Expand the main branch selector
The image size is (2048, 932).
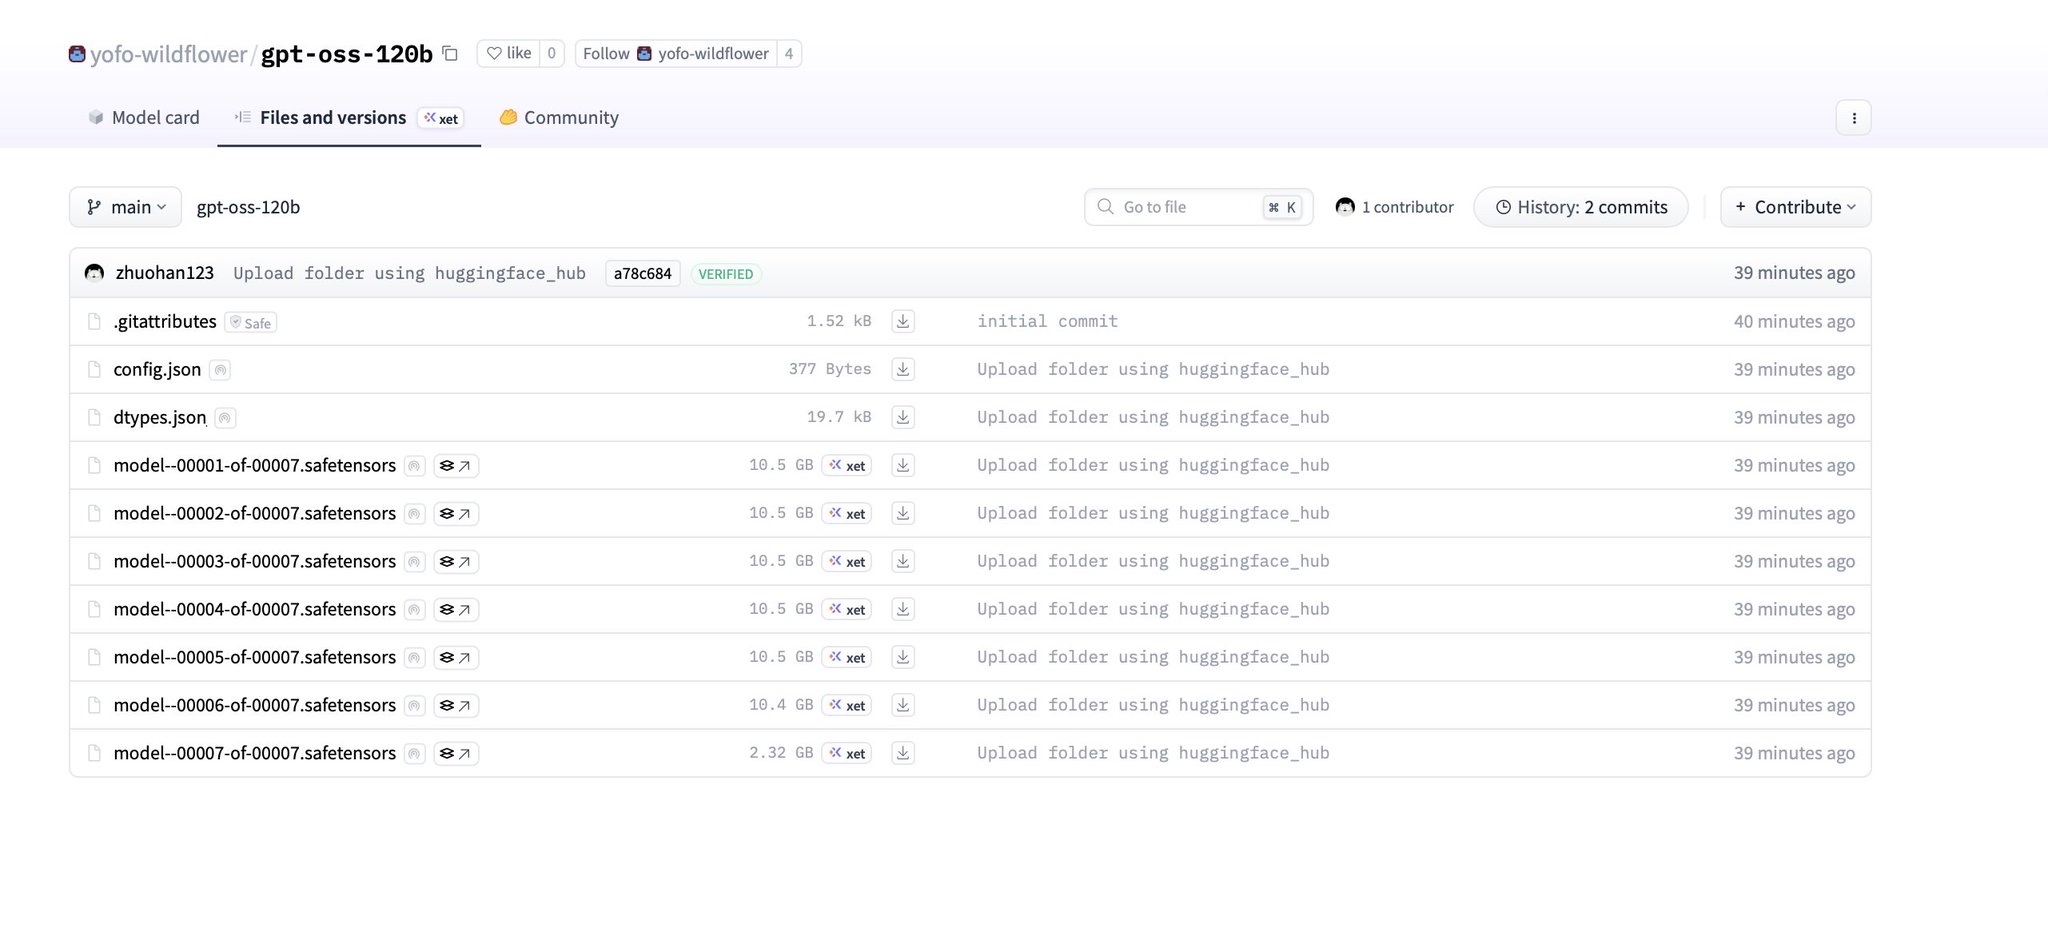pos(126,207)
